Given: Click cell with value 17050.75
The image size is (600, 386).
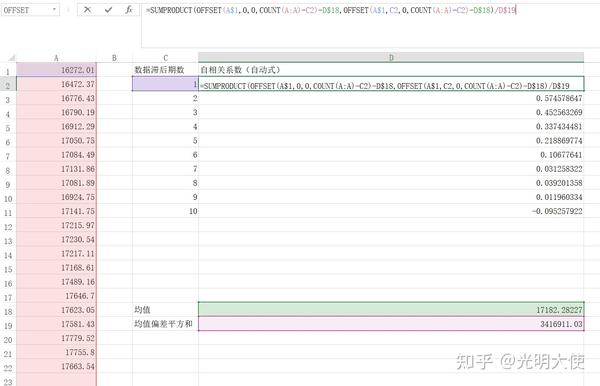Looking at the screenshot, I should coord(57,141).
